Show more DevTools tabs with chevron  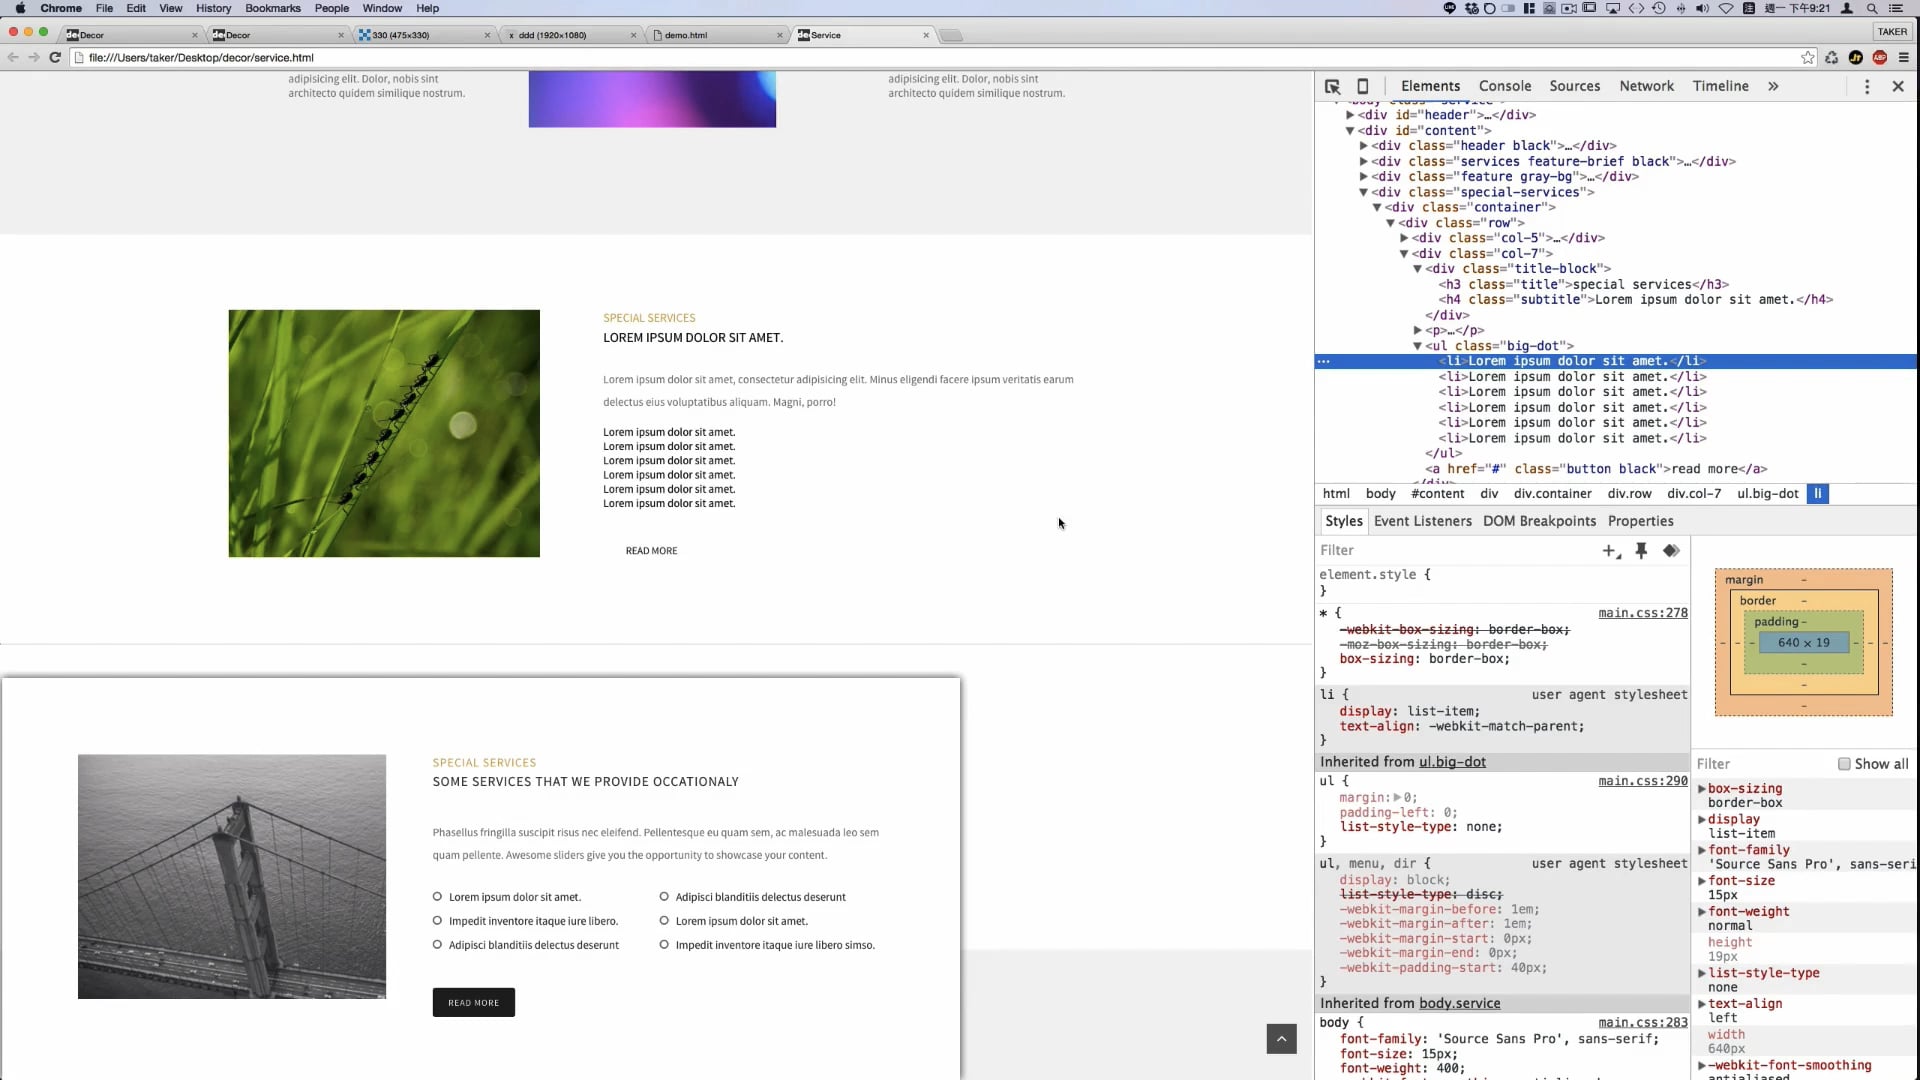[1773, 87]
